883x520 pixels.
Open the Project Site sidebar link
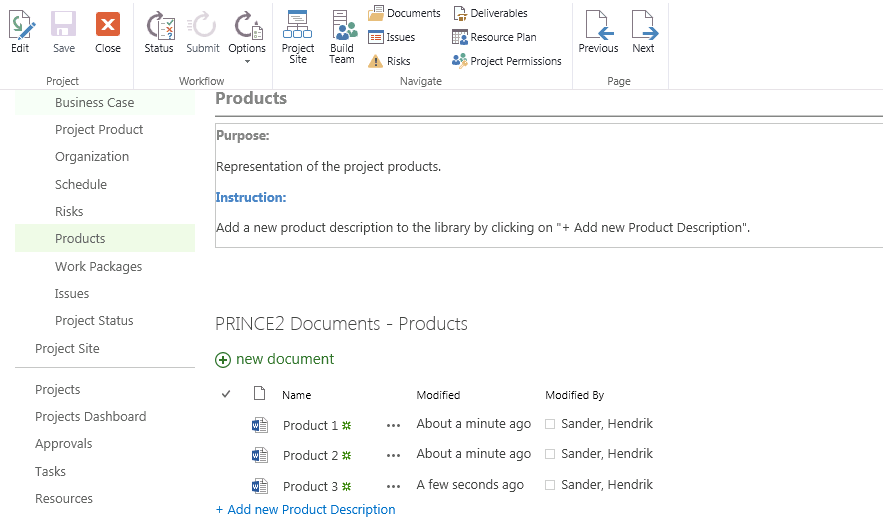67,349
